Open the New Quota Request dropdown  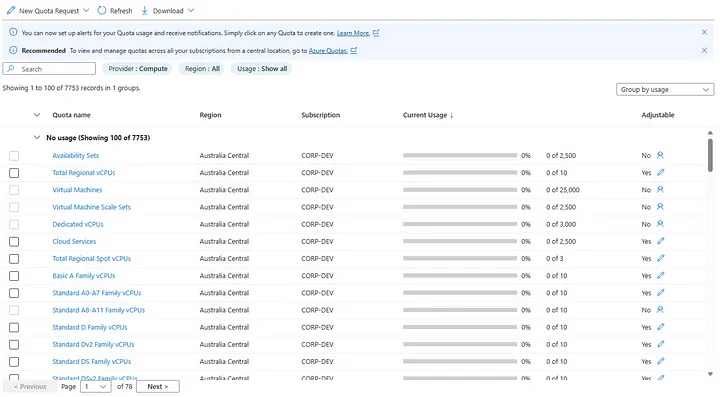86,10
